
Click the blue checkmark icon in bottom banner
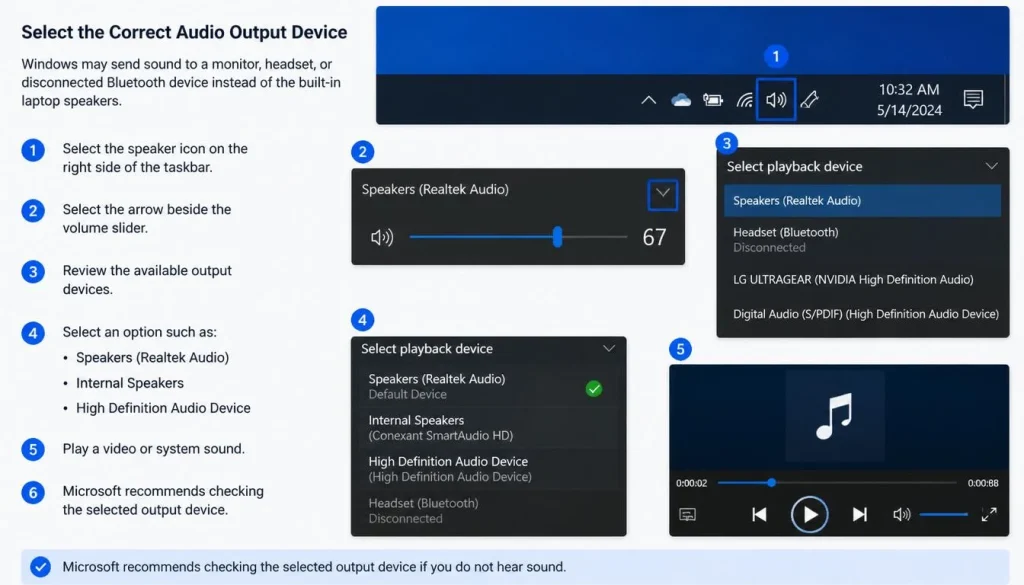pyautogui.click(x=40, y=566)
